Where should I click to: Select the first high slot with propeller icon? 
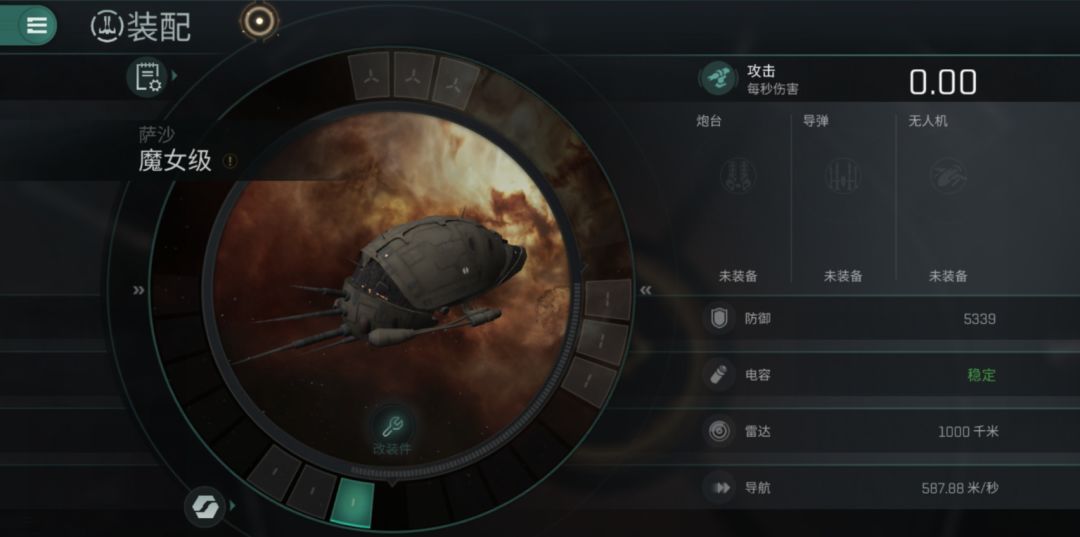pos(370,77)
